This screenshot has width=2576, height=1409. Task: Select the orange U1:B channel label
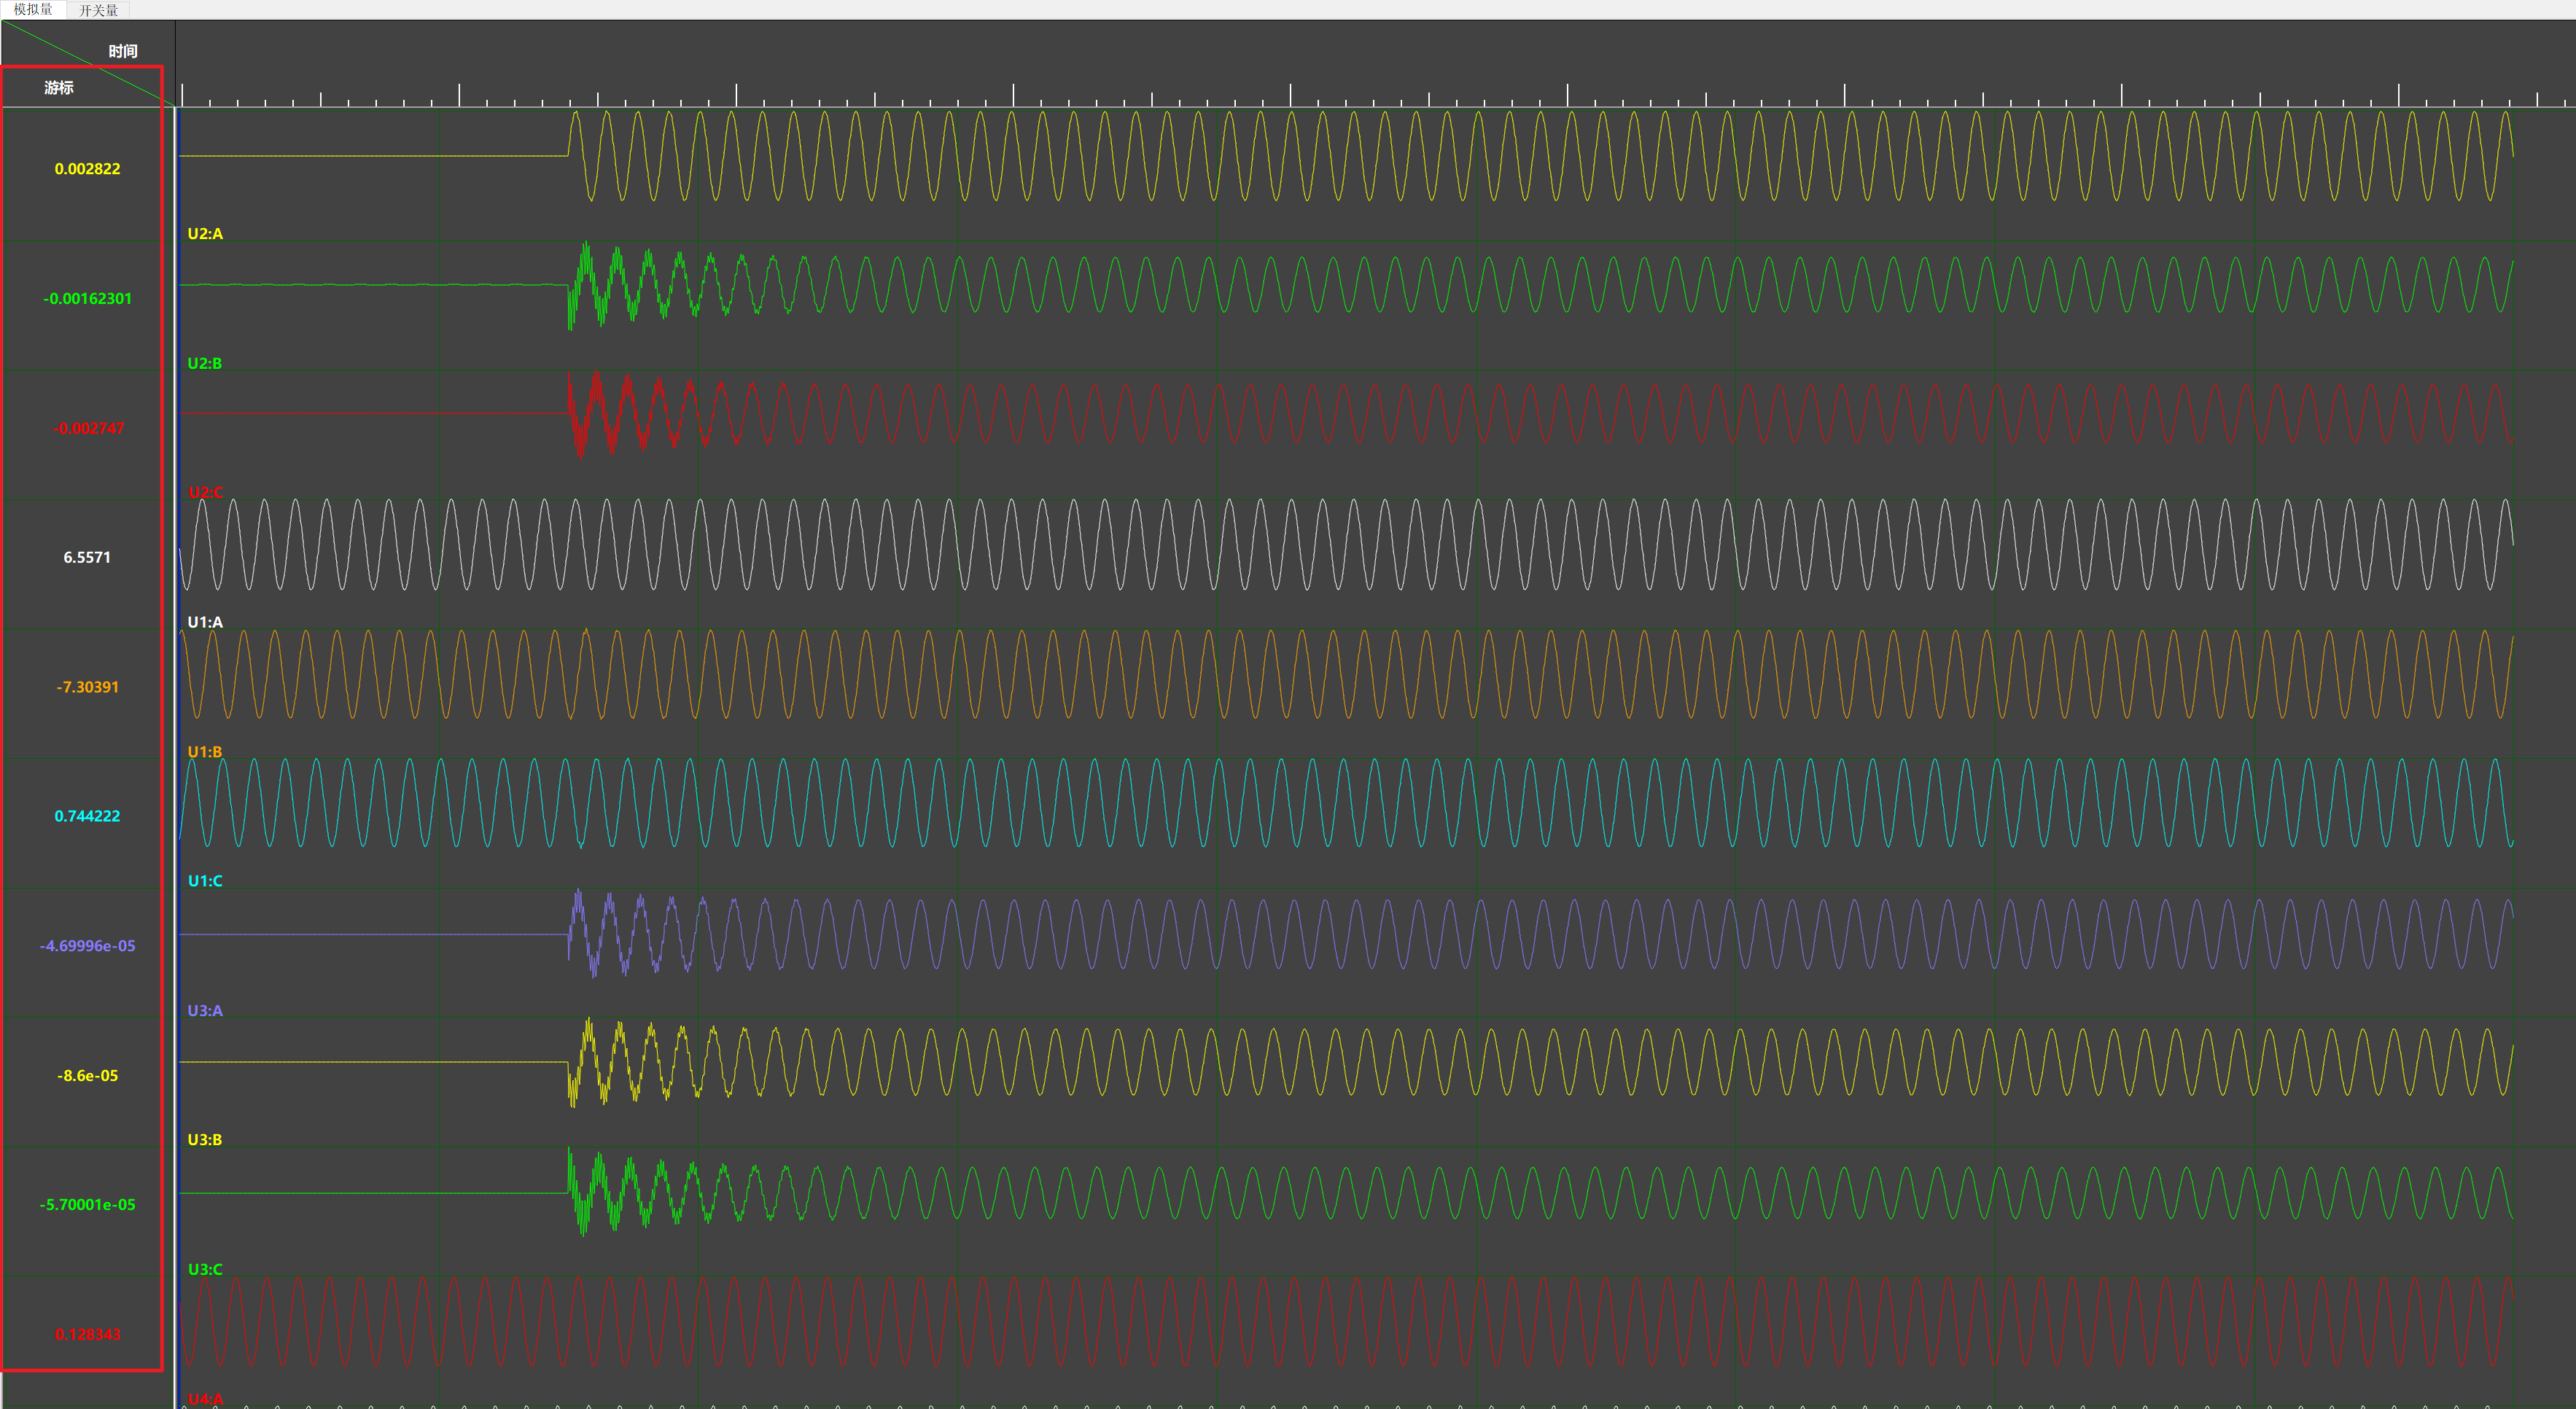[x=205, y=752]
